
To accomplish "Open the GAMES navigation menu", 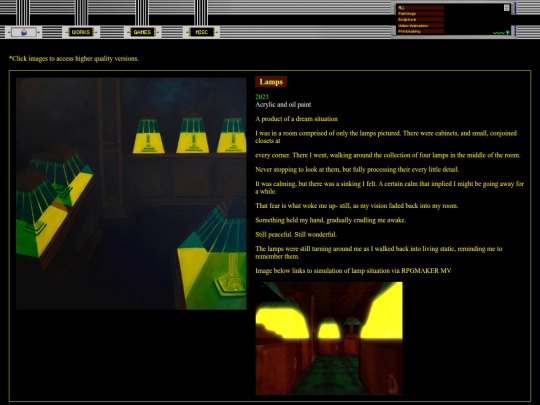I will pos(142,32).
